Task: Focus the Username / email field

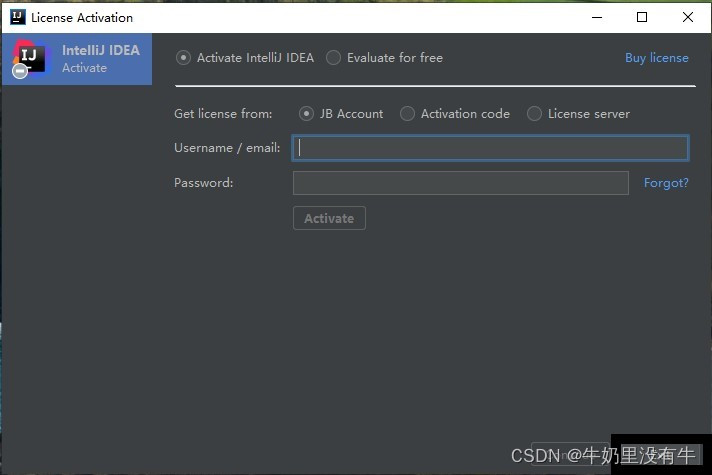Action: tap(490, 148)
